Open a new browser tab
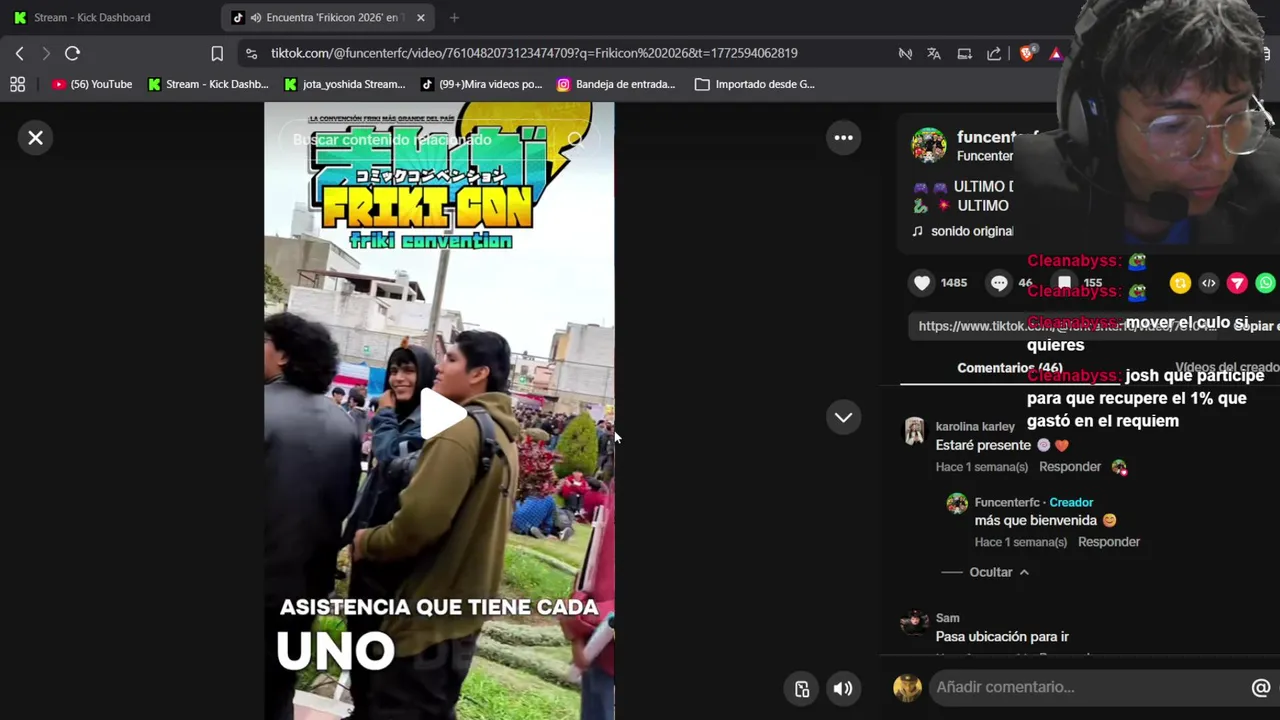1280x720 pixels. tap(454, 17)
